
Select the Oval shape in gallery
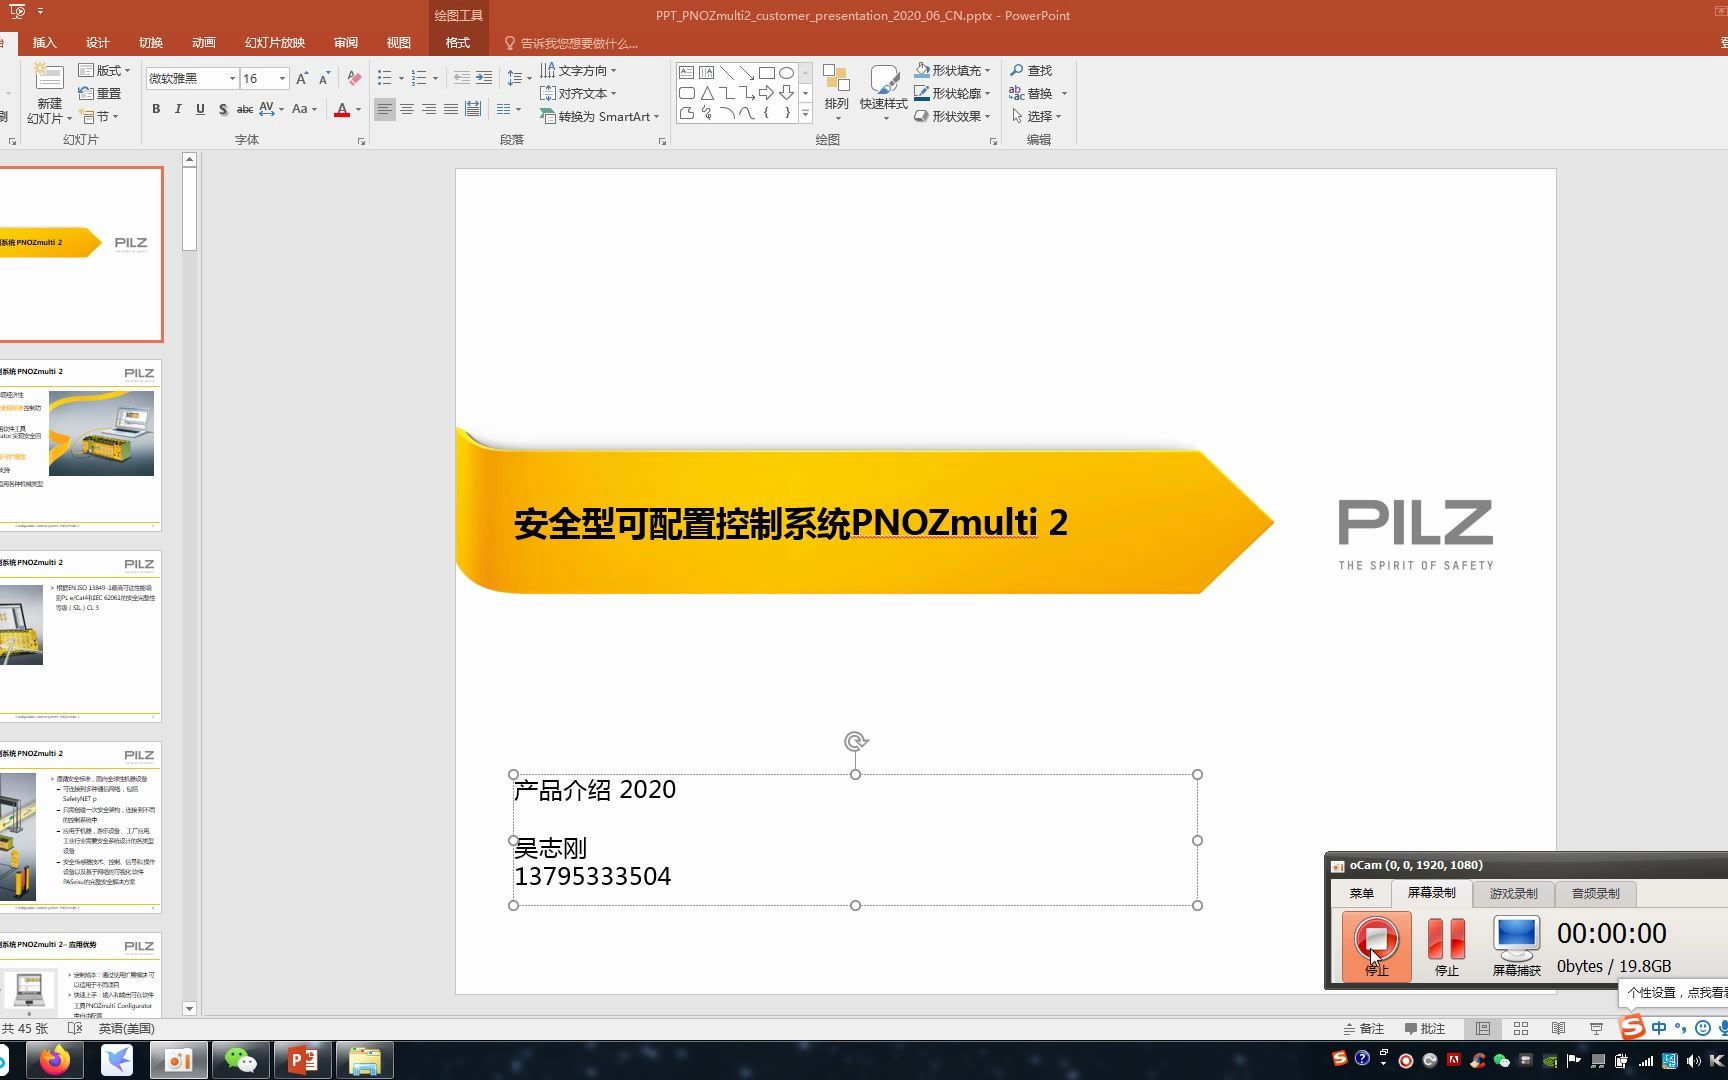pos(786,73)
